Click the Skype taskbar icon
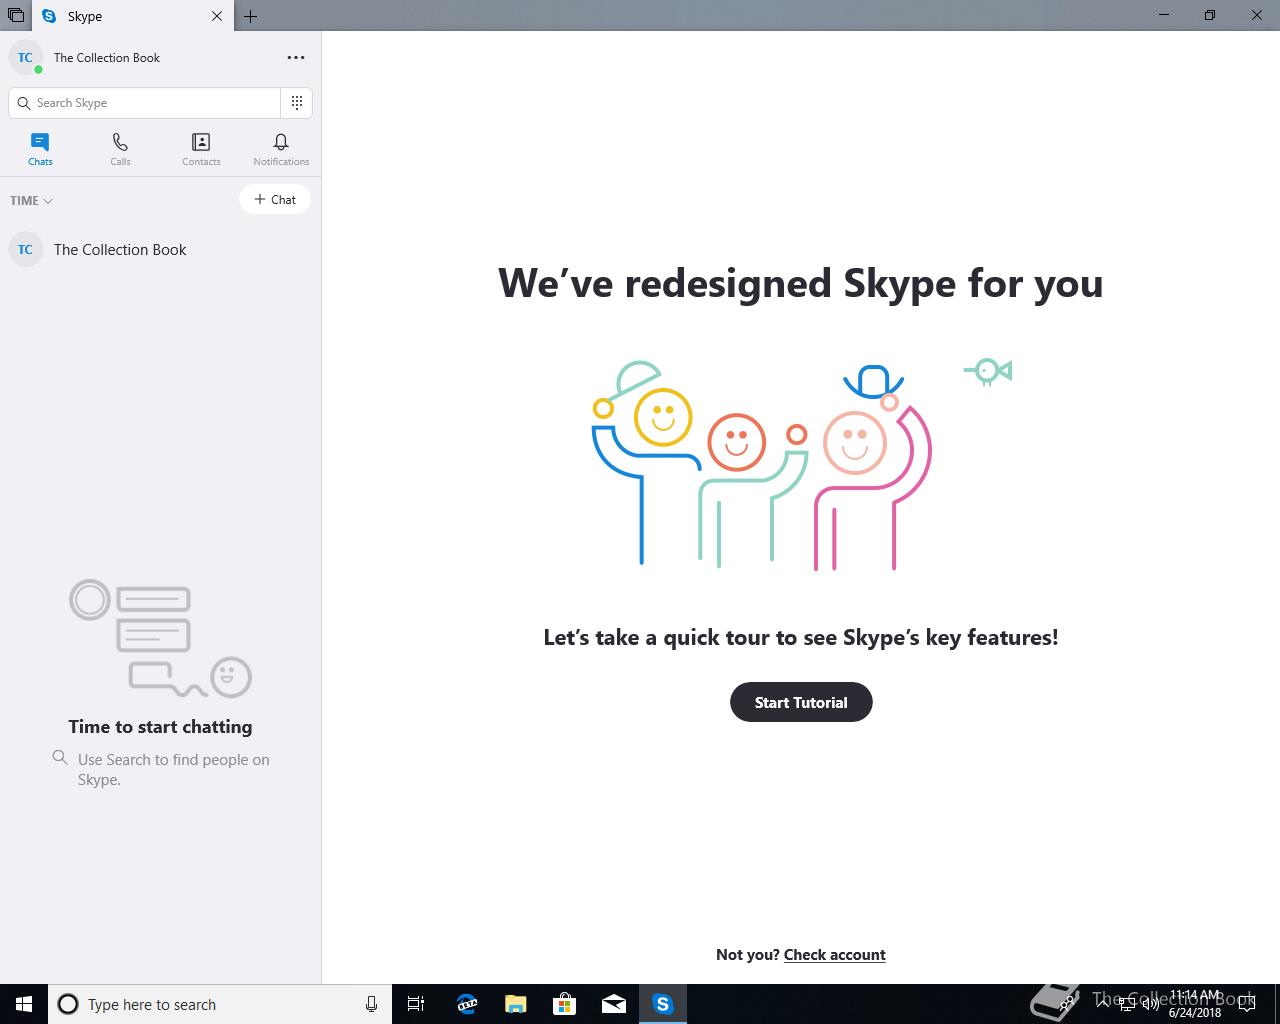Viewport: 1280px width, 1024px height. (x=662, y=1004)
